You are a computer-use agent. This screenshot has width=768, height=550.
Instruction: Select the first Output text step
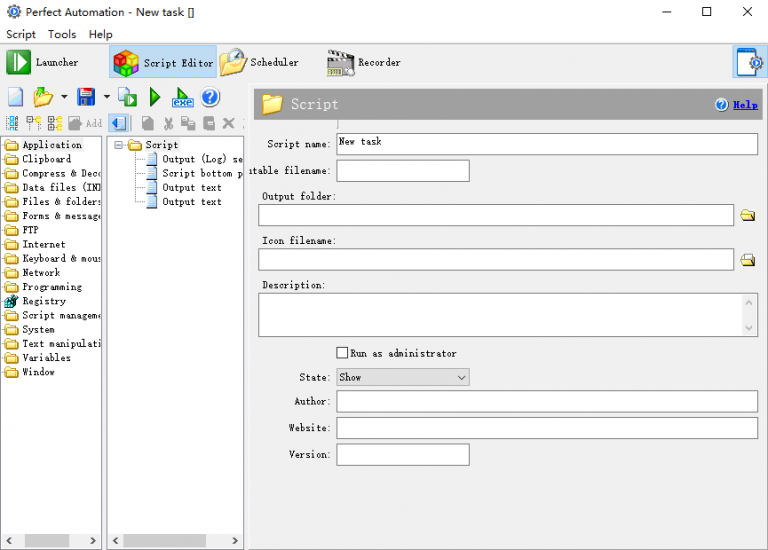192,188
